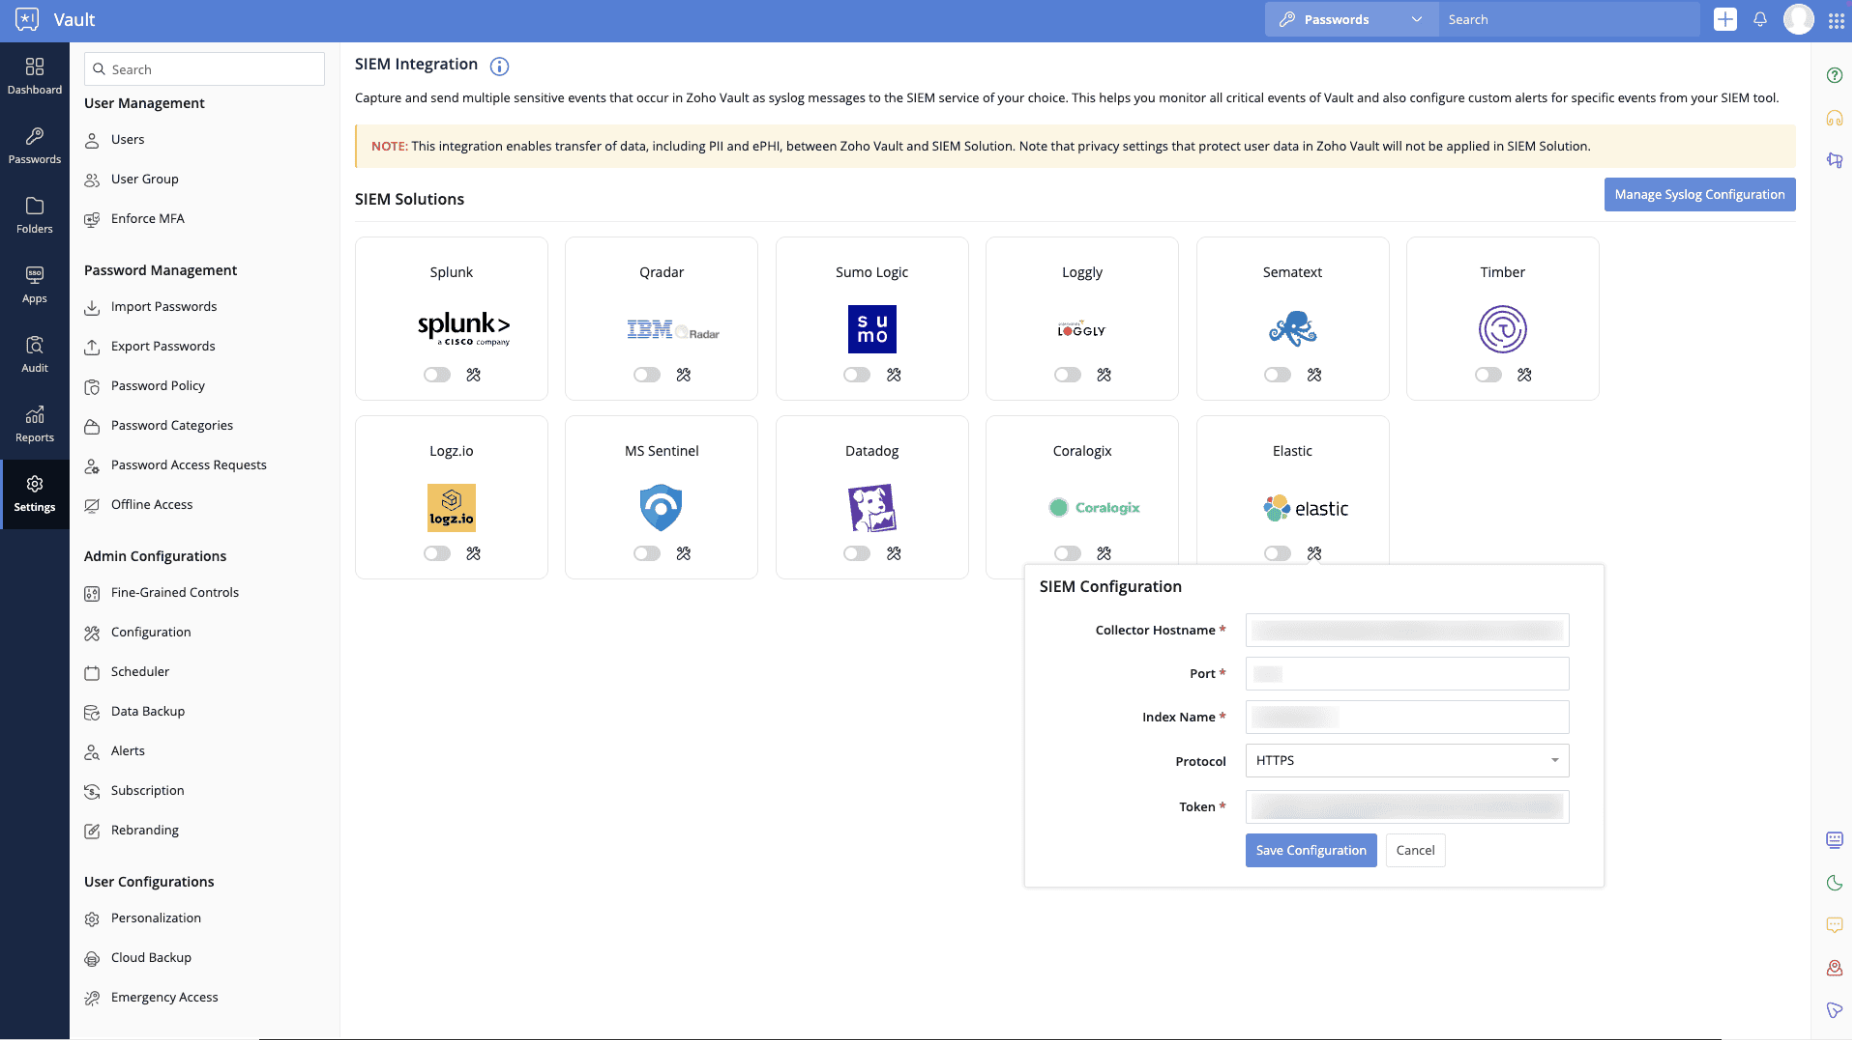This screenshot has height=1040, width=1852.
Task: Open configuration settings icon for Logz.io
Action: click(x=473, y=553)
